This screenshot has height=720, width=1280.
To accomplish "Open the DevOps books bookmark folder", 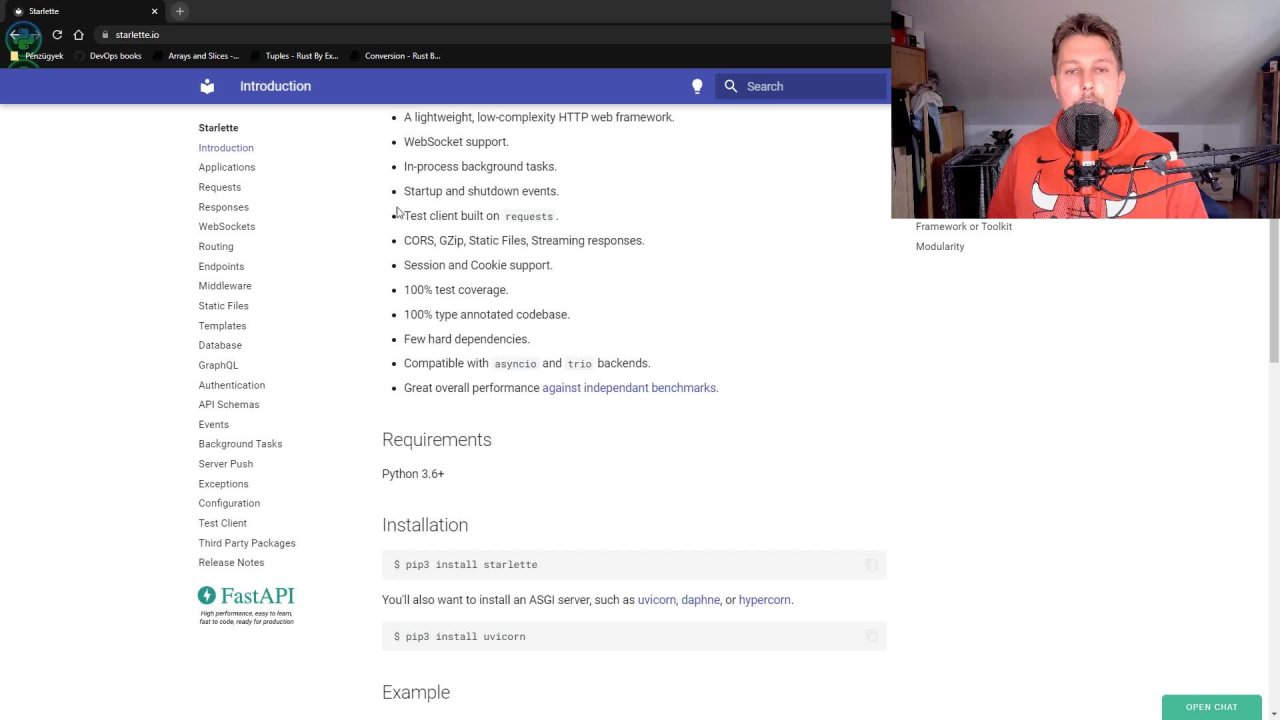I will point(115,56).
